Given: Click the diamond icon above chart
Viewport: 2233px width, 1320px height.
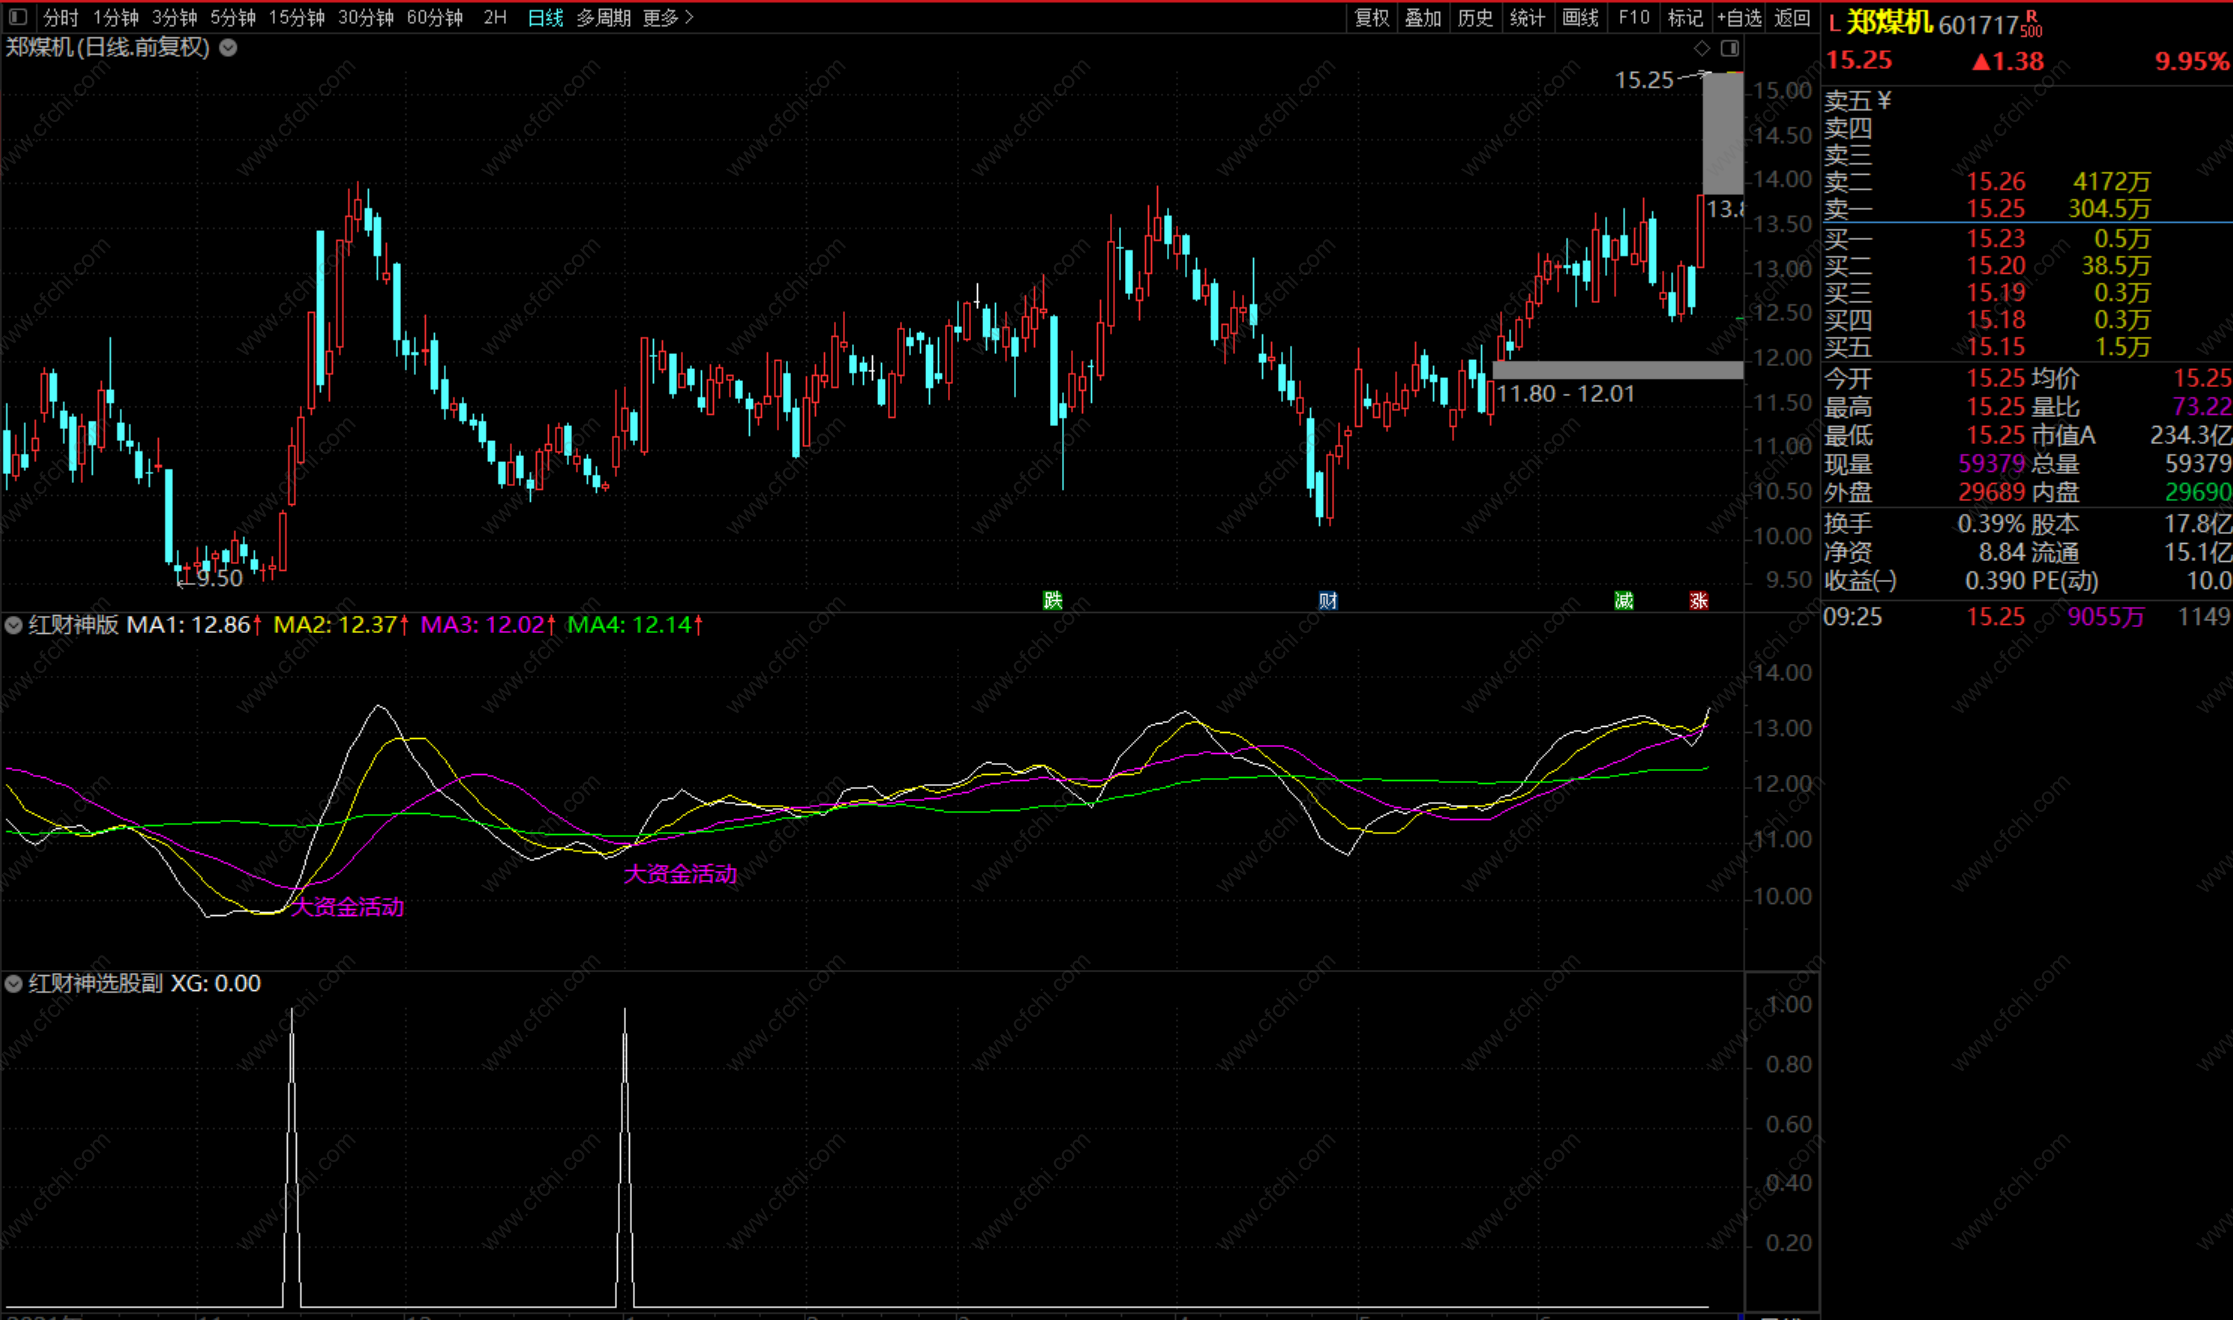Looking at the screenshot, I should click(1702, 48).
